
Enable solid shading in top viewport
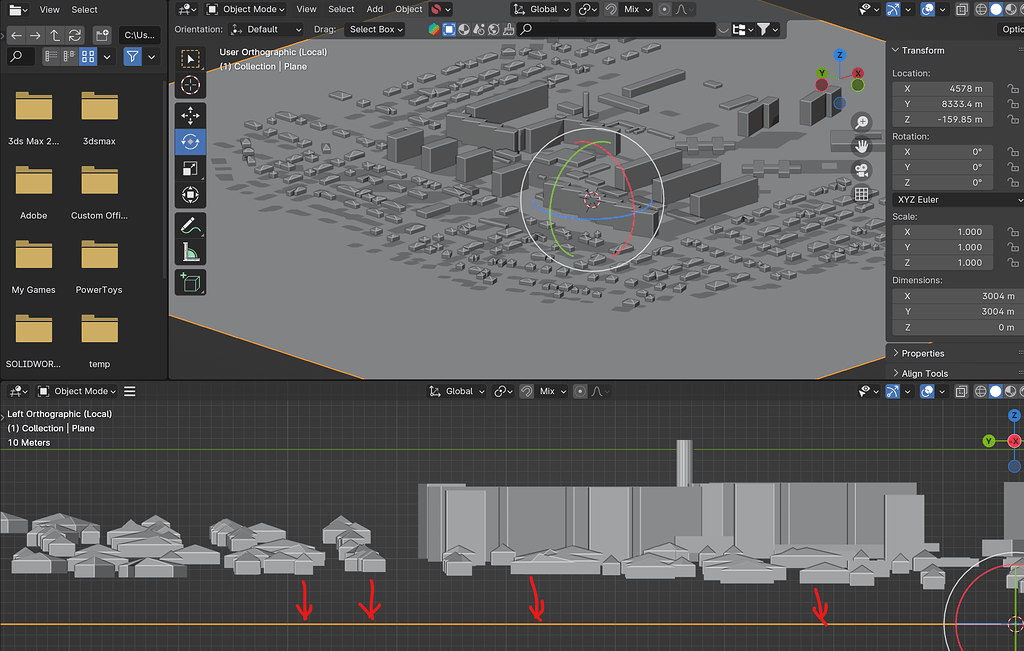click(x=995, y=9)
